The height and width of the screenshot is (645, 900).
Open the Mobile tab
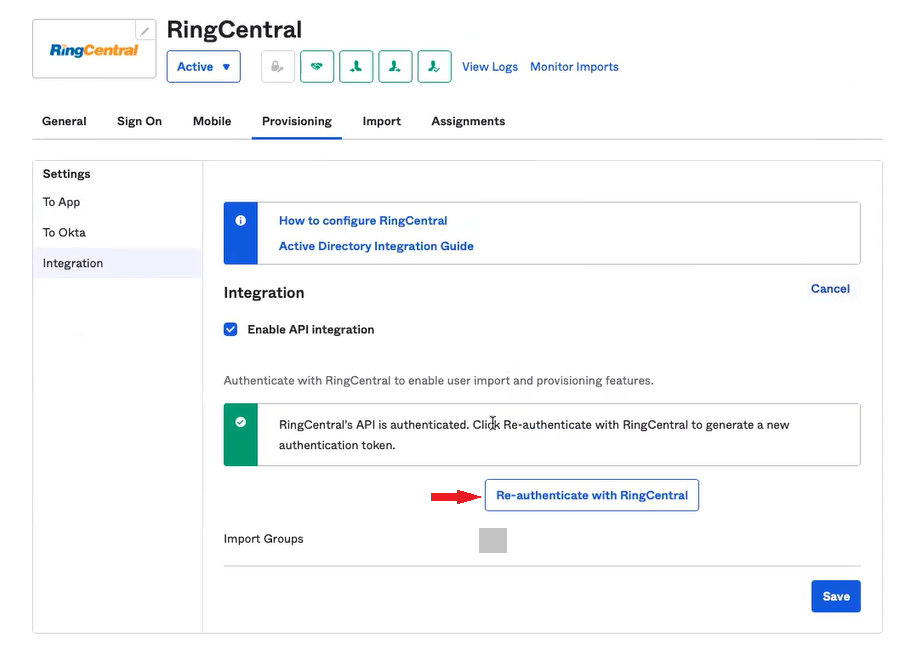[212, 121]
